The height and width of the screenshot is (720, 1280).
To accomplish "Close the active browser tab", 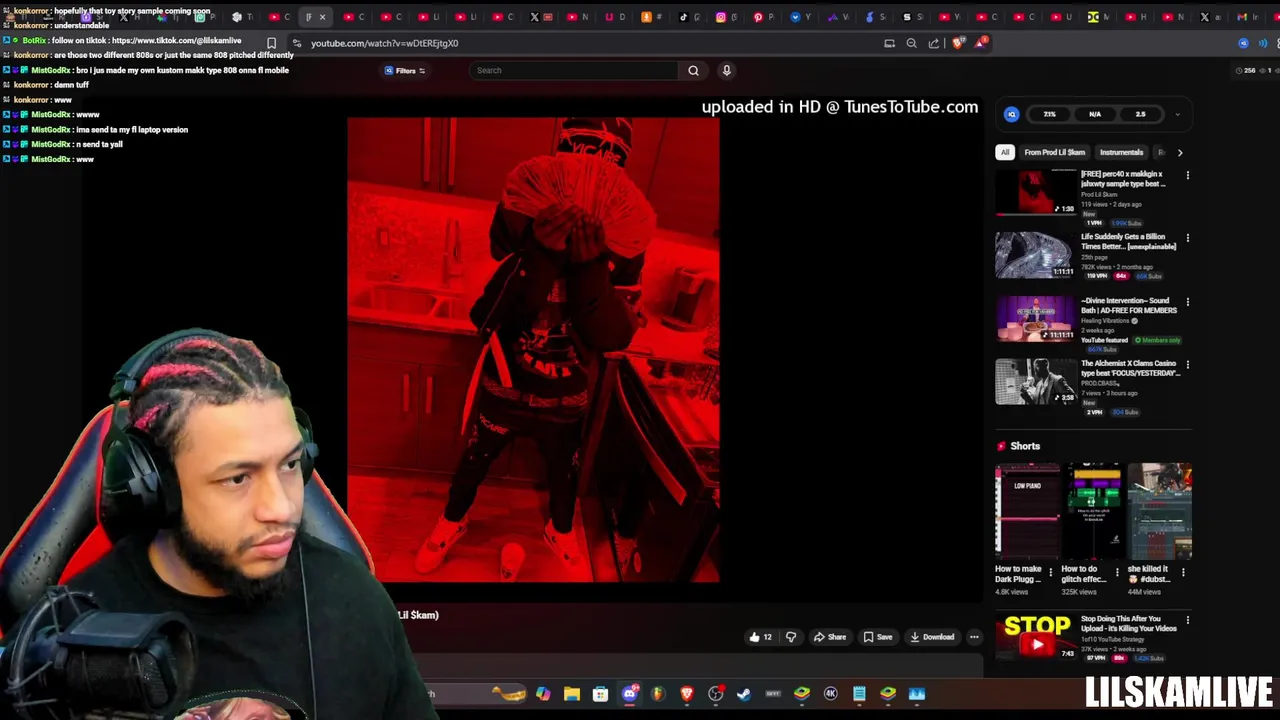I will 322,17.
